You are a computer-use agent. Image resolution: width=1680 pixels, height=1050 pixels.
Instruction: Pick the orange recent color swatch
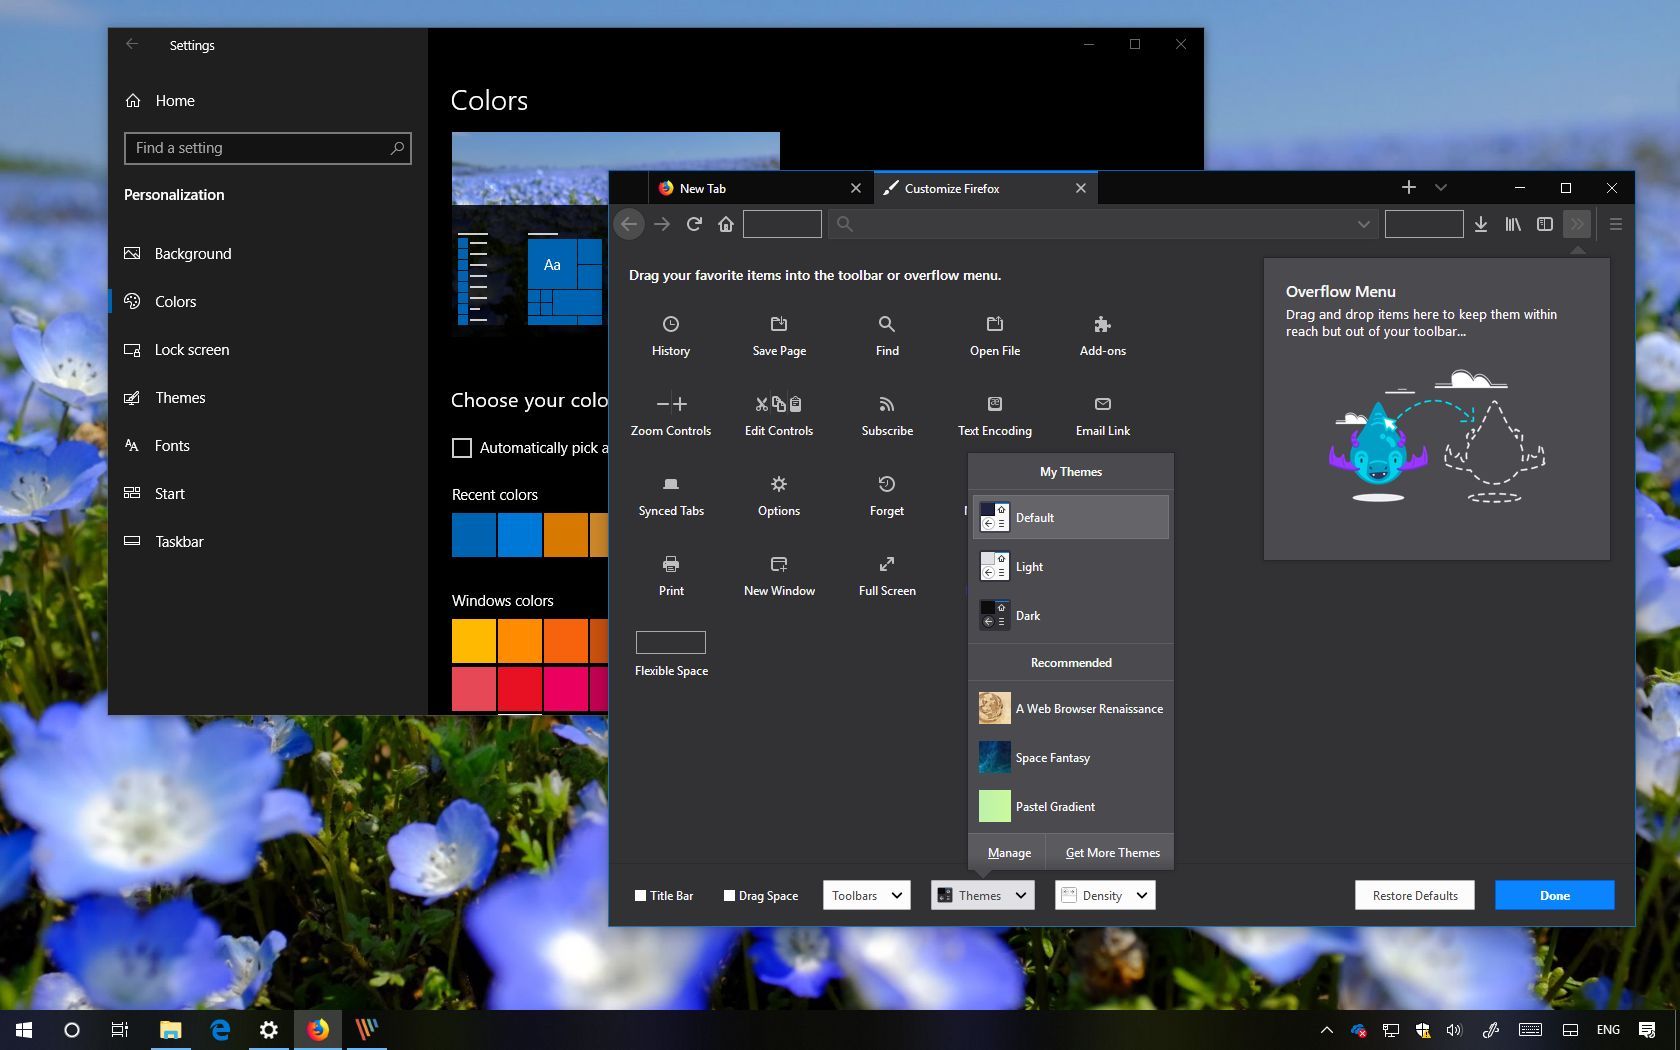tap(566, 535)
